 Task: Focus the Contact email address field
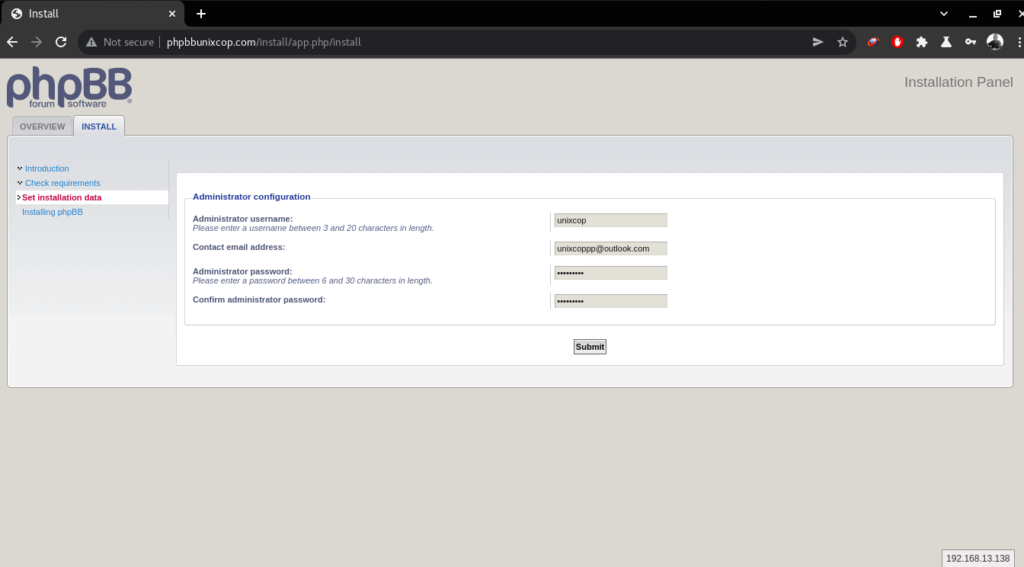click(x=611, y=248)
